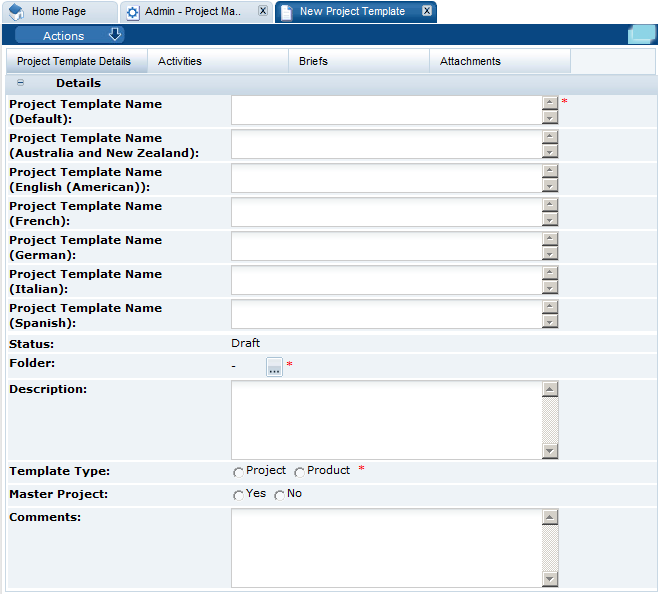Click the Spanish template name field

click(386, 314)
